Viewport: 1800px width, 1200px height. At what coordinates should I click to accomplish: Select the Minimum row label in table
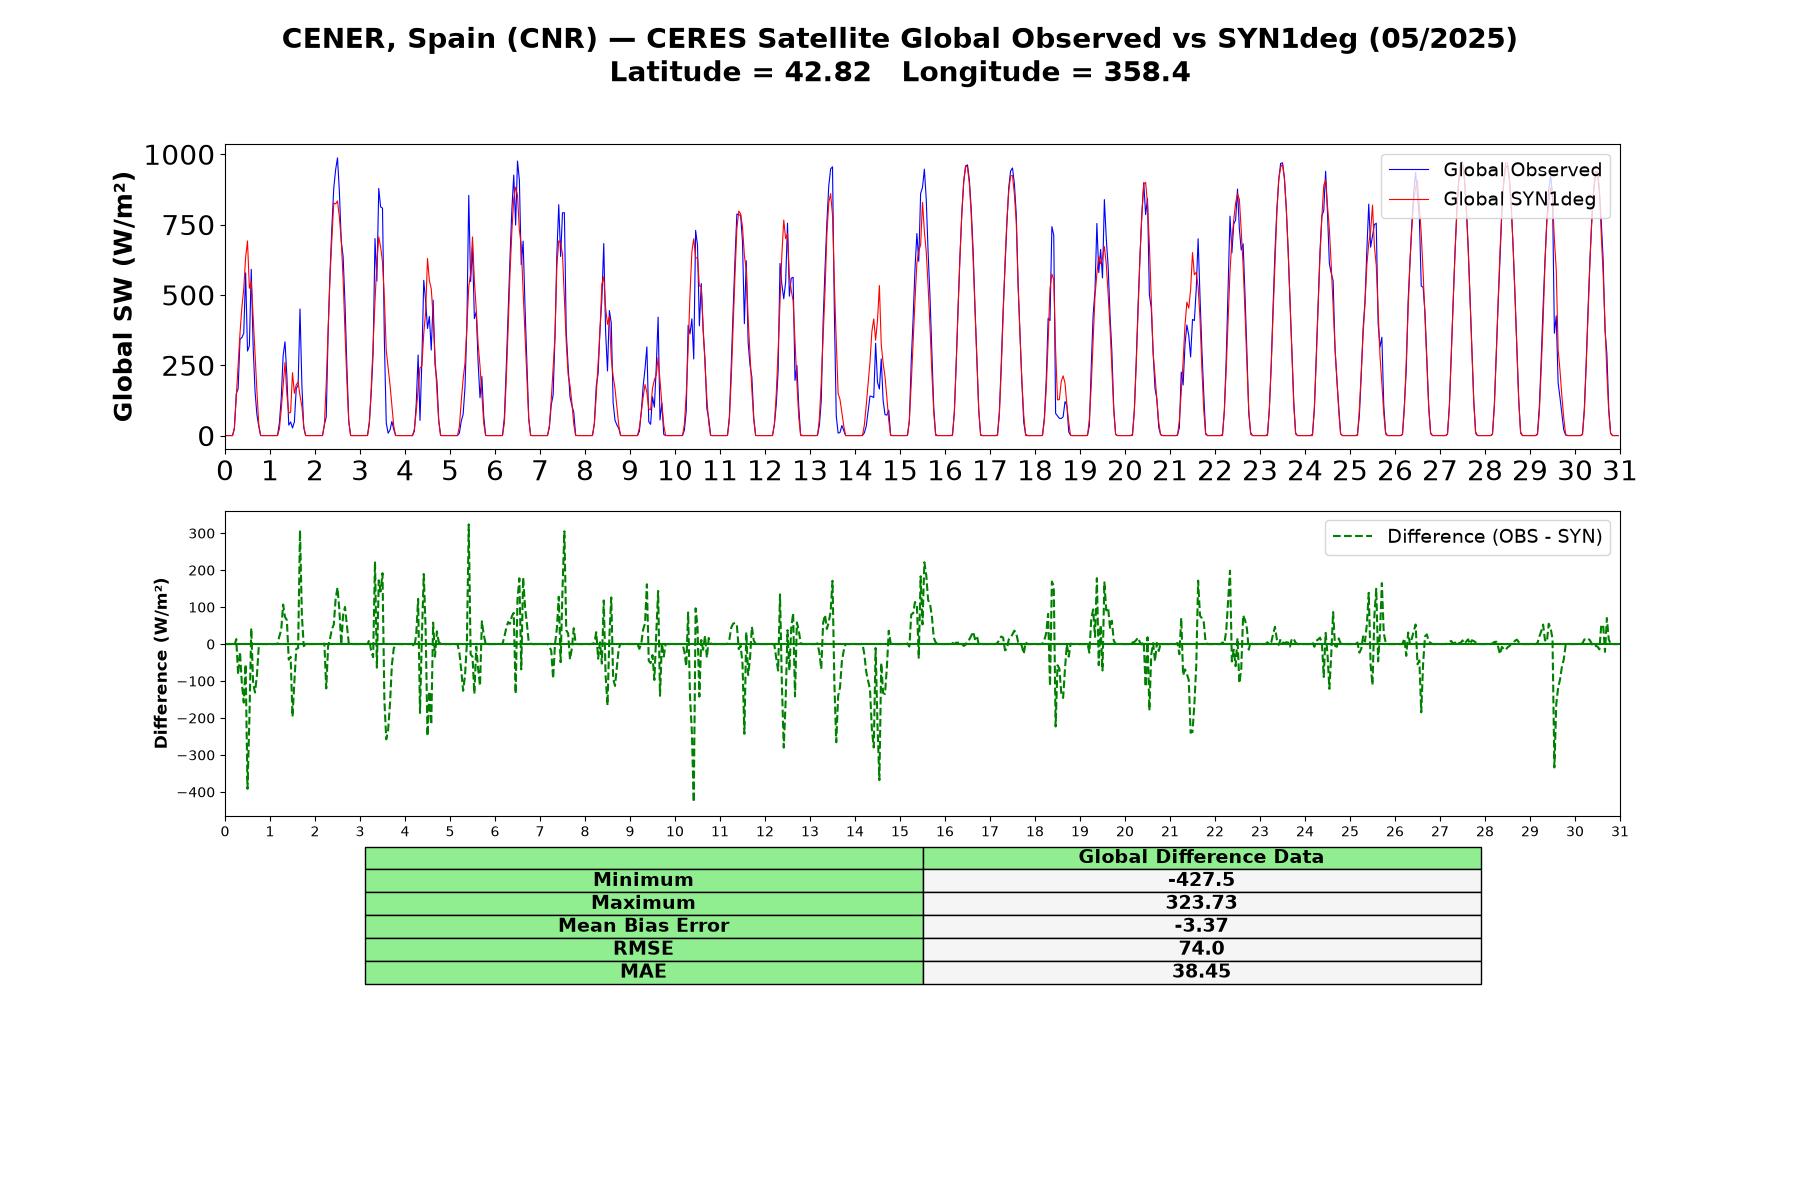pos(644,880)
